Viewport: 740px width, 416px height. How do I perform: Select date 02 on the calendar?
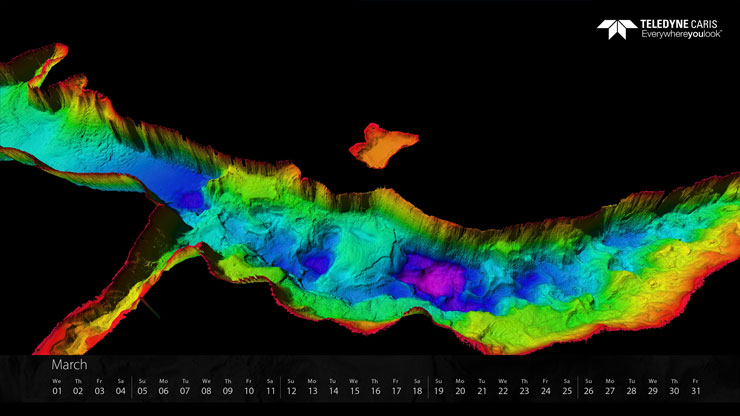(x=78, y=391)
